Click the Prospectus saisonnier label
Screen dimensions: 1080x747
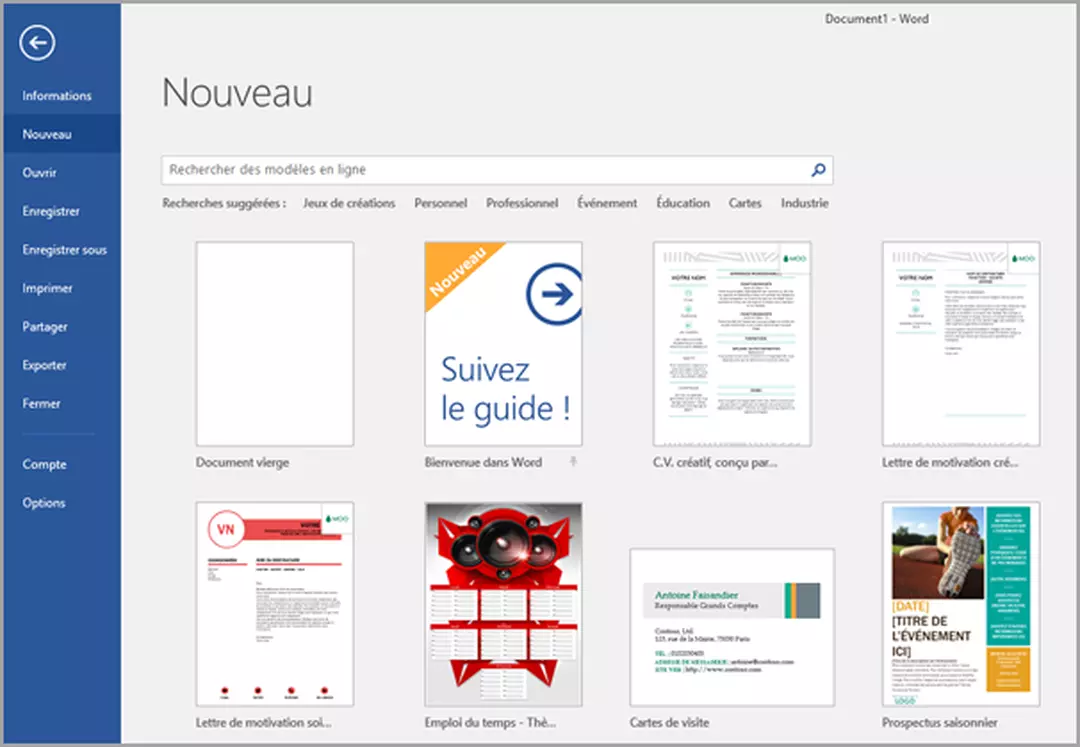click(x=939, y=723)
